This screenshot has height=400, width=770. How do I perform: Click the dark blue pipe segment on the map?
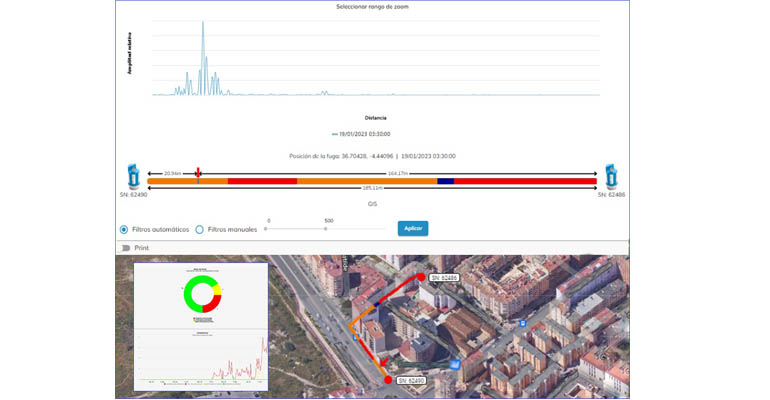pyautogui.click(x=377, y=305)
